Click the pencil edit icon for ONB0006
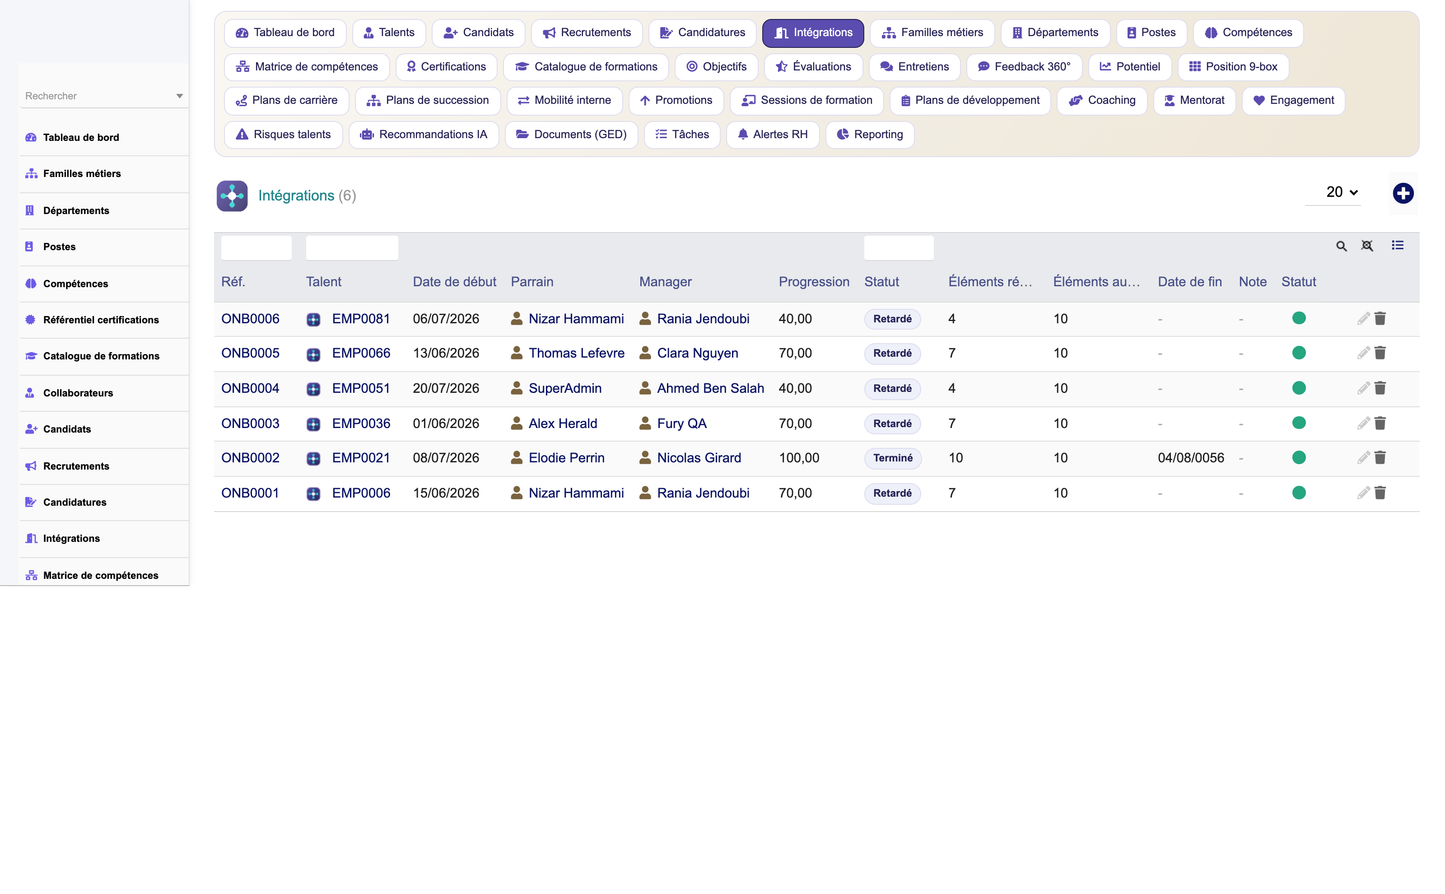Screen dimensions: 1445x894 pos(1363,318)
